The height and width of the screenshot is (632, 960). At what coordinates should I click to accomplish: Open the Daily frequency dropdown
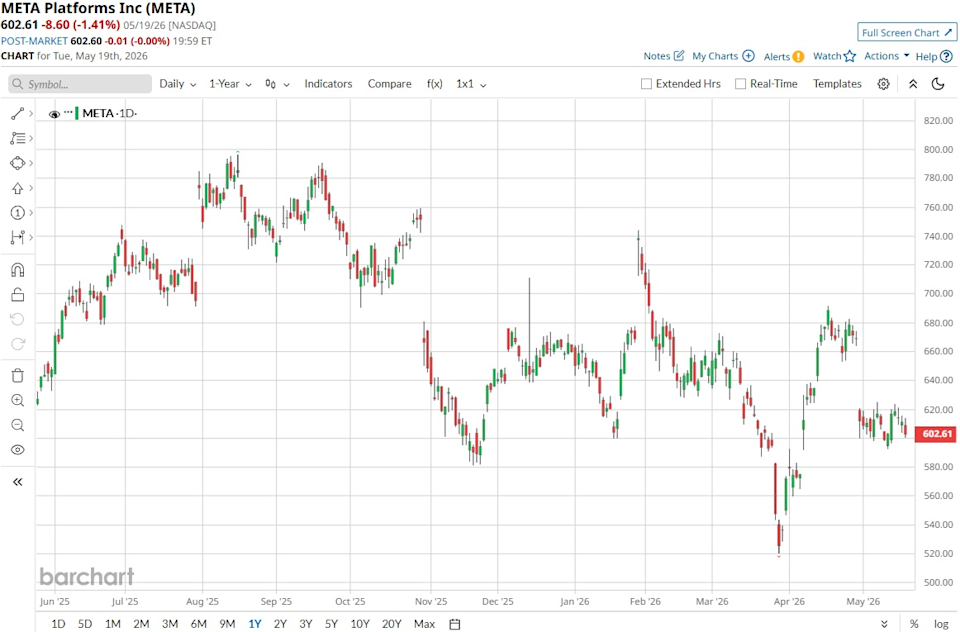[178, 84]
